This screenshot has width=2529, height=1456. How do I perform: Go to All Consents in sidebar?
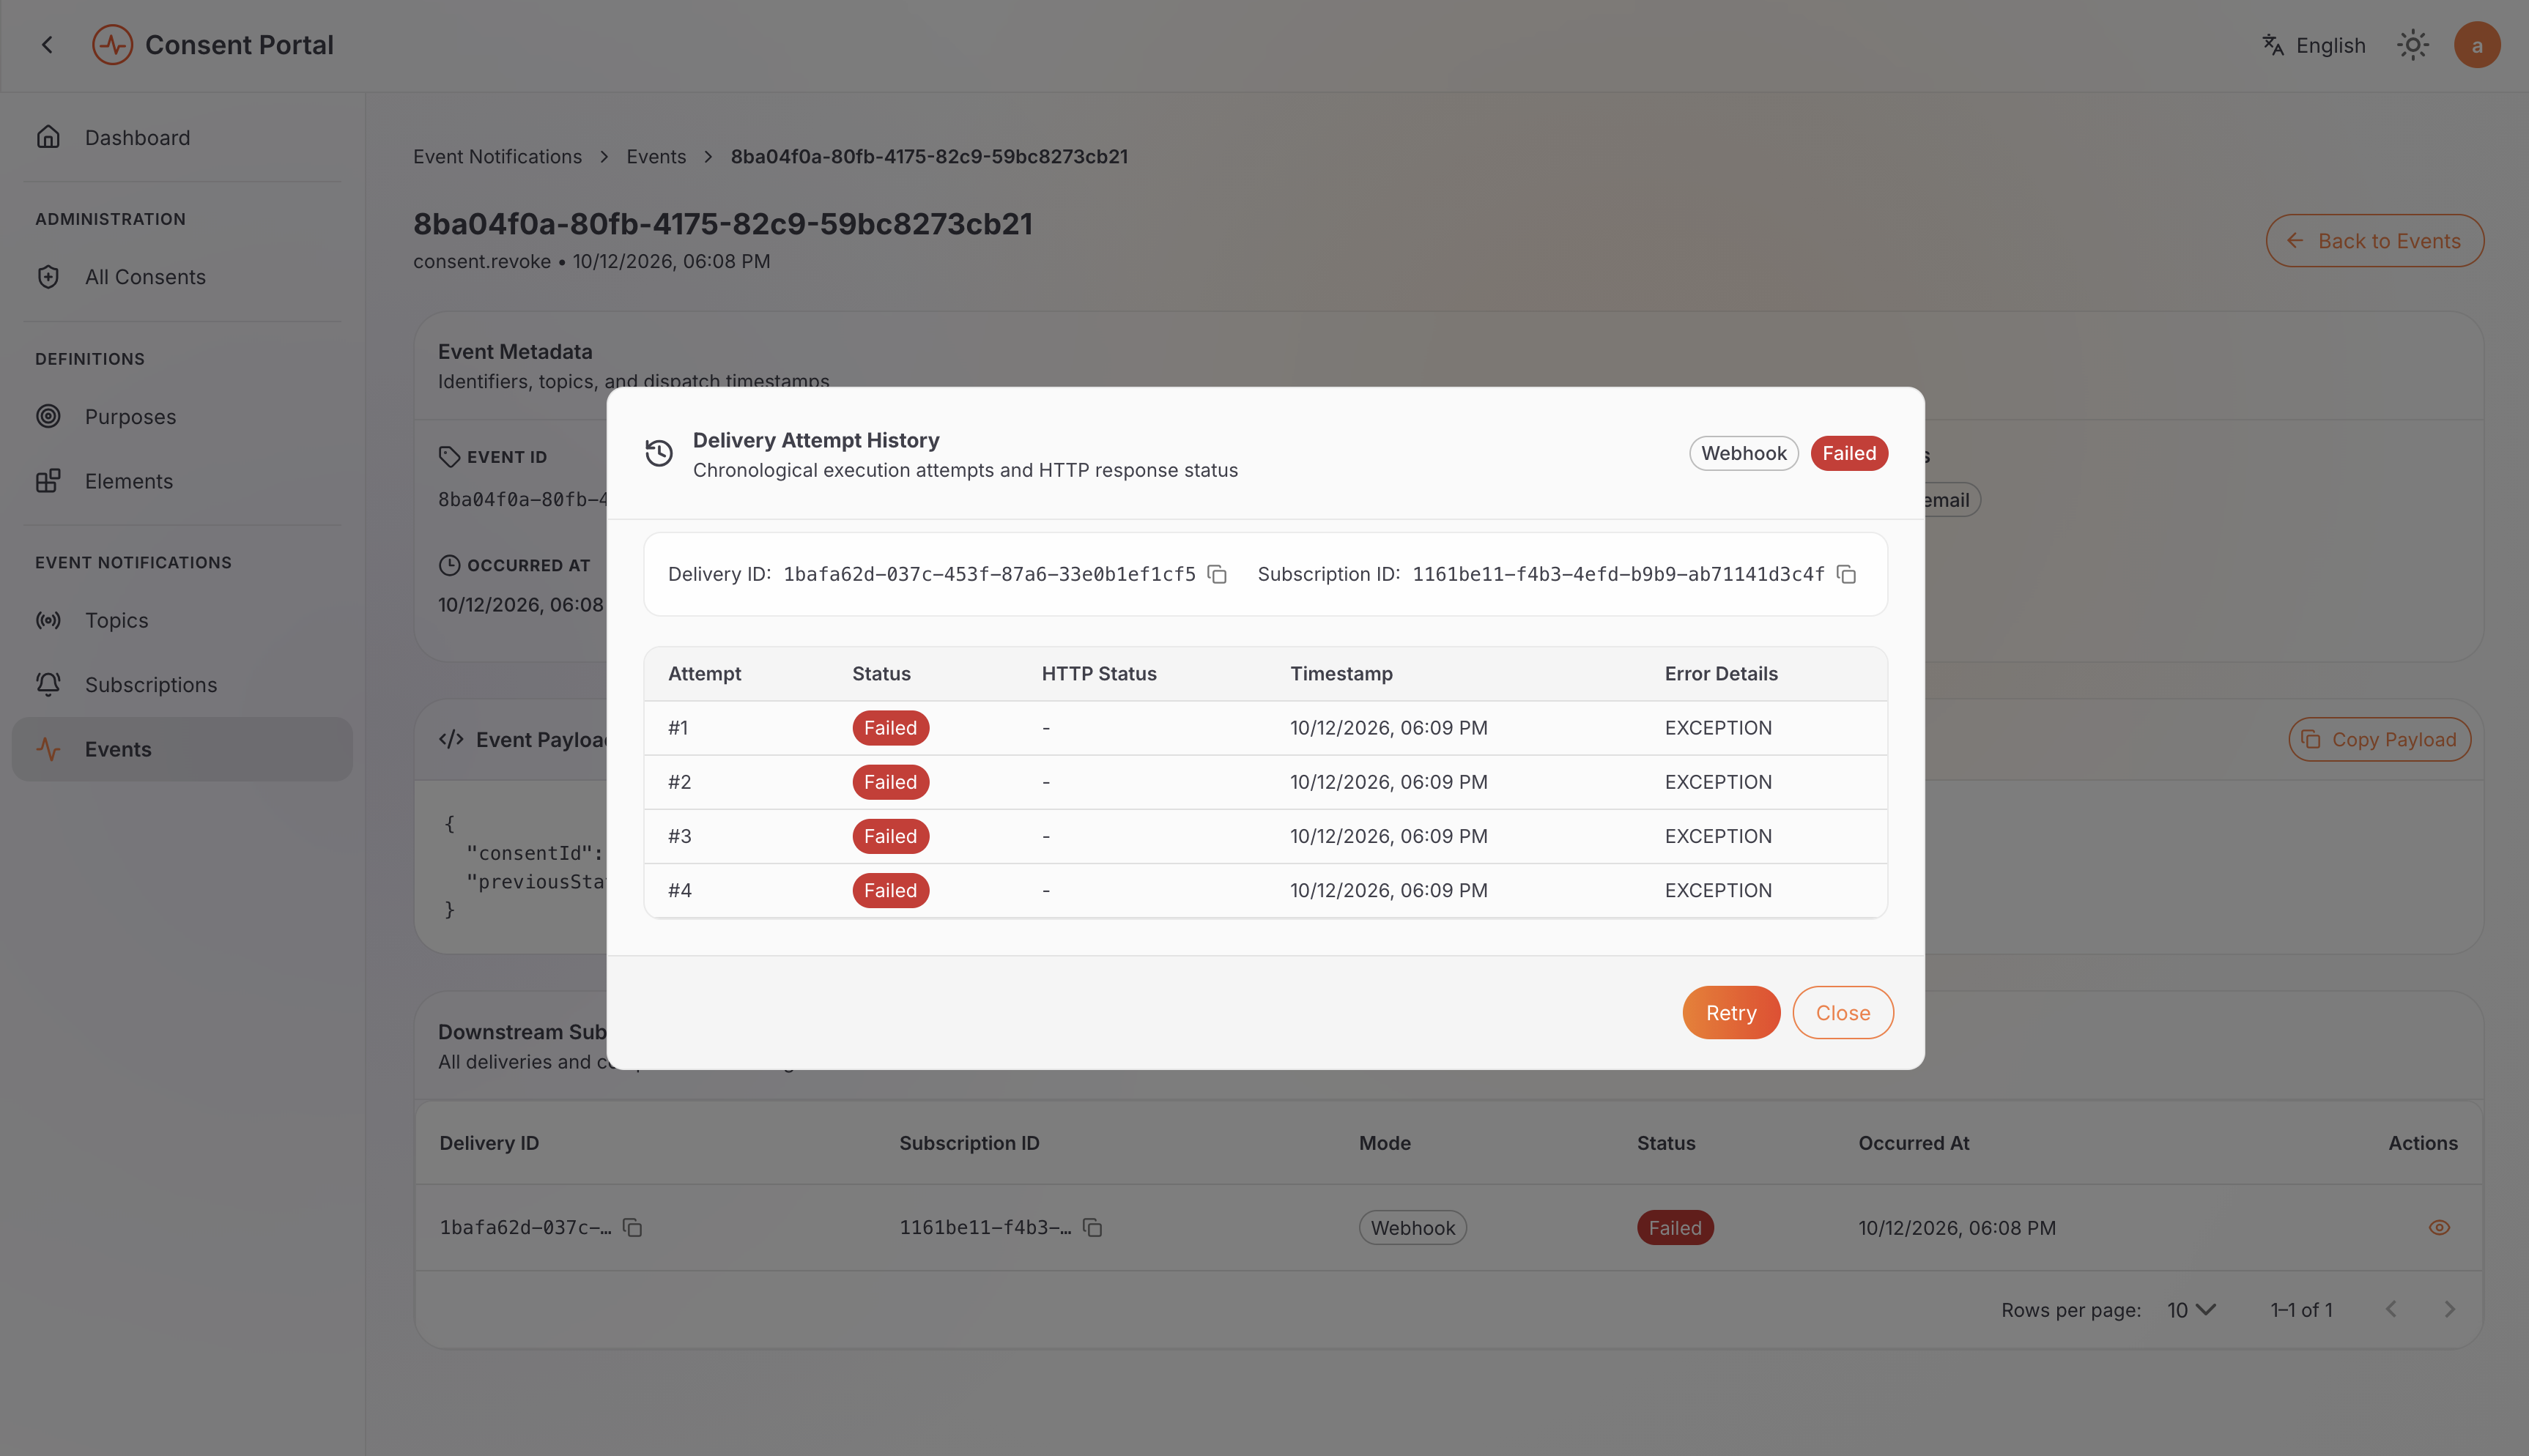182,277
